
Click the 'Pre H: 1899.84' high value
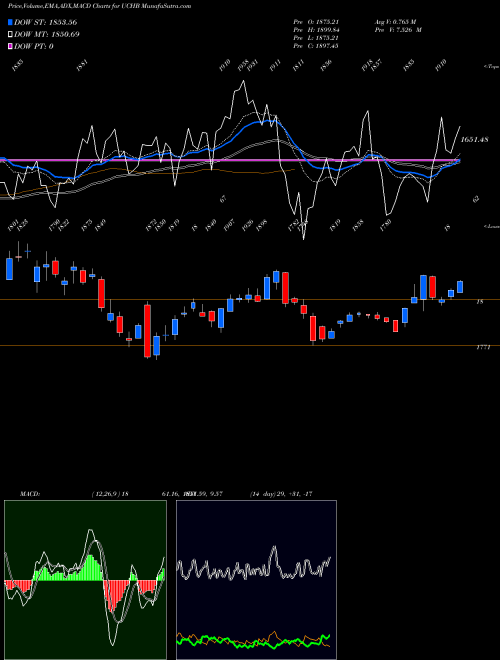click(316, 29)
